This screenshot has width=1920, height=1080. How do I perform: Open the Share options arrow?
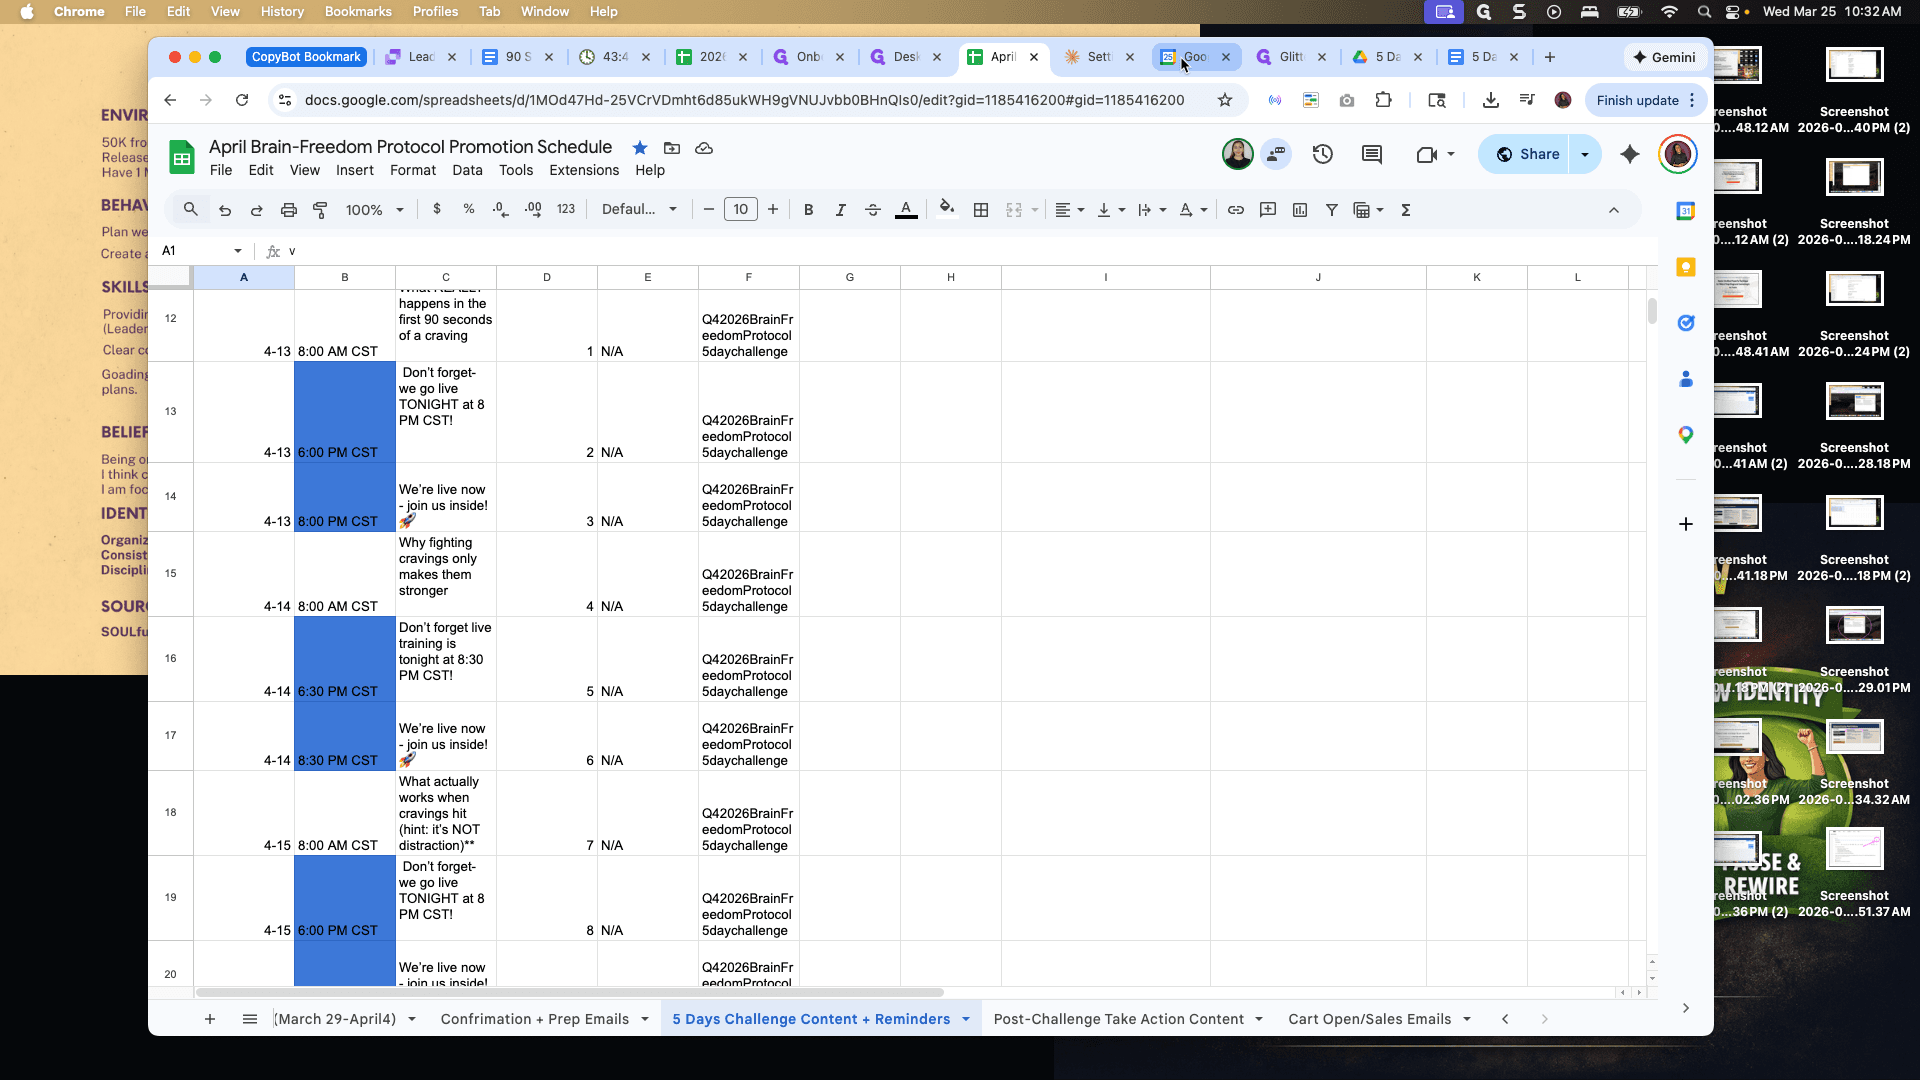coord(1585,154)
